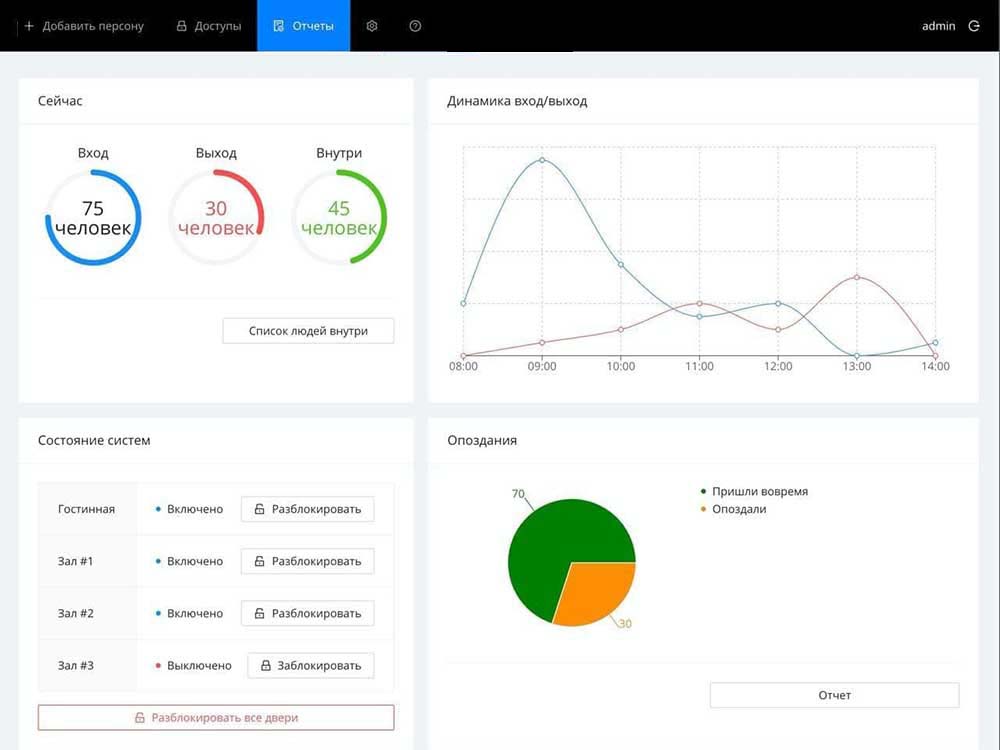This screenshot has height=750, width=1000.
Task: Open the Доступы menu item
Action: click(x=209, y=26)
